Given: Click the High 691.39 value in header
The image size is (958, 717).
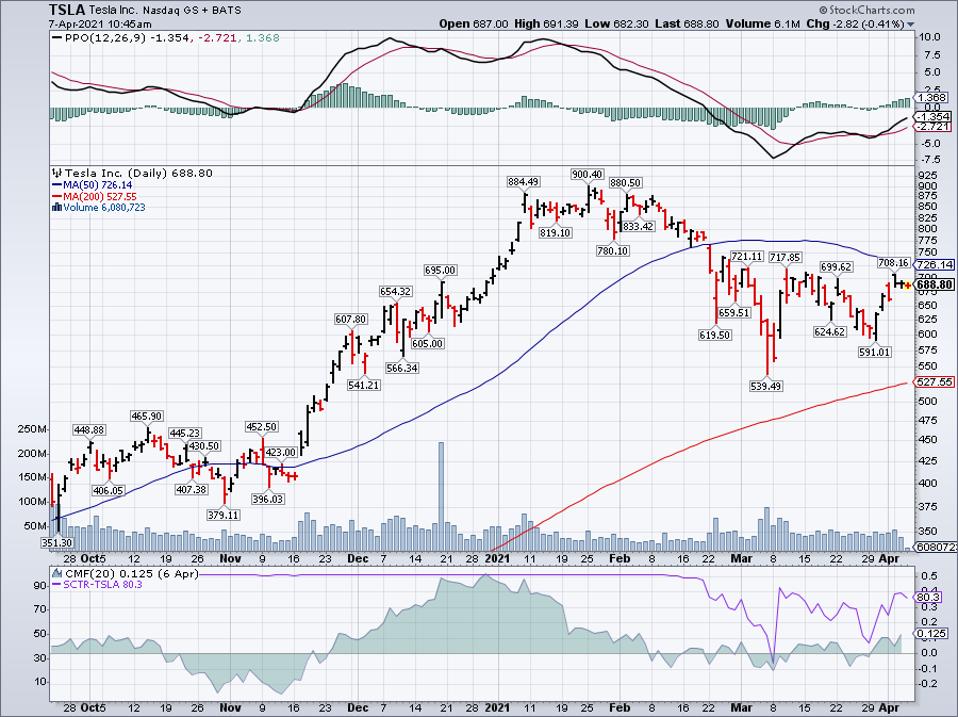Looking at the screenshot, I should pyautogui.click(x=546, y=24).
